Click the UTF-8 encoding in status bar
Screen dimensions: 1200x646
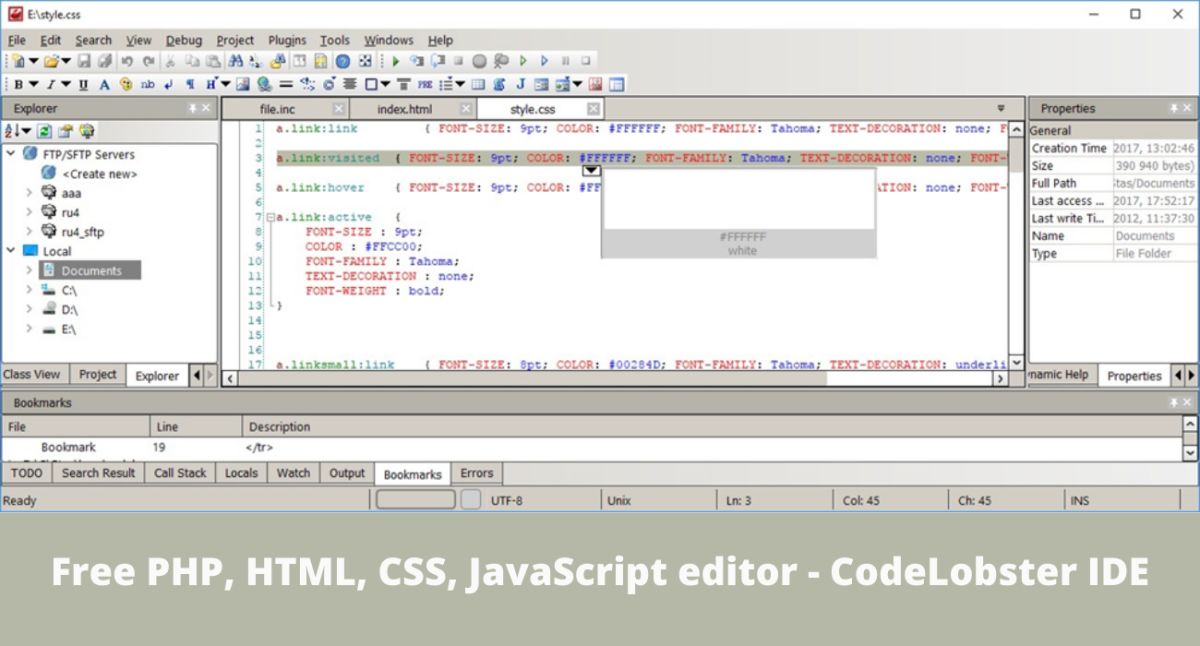click(506, 500)
